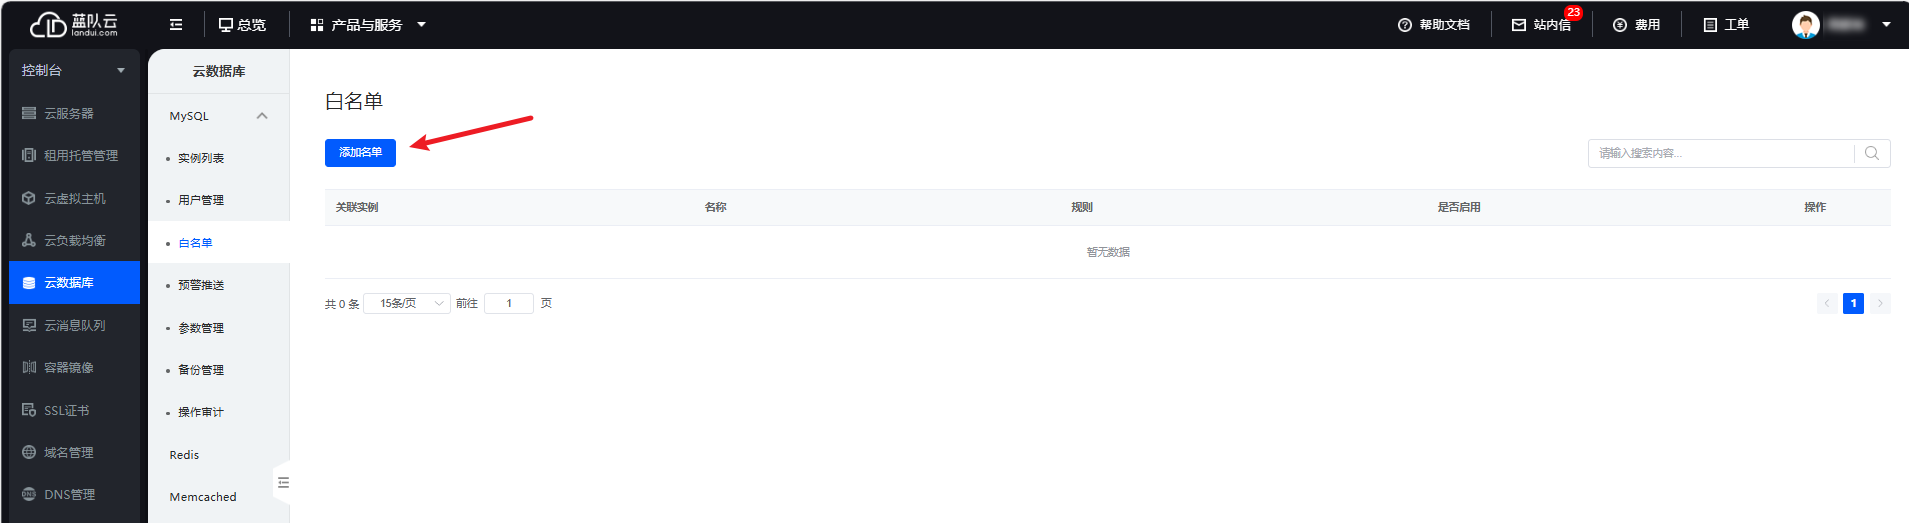
Task: Click the hamburger menu collapse icon in top bar
Action: 176,25
